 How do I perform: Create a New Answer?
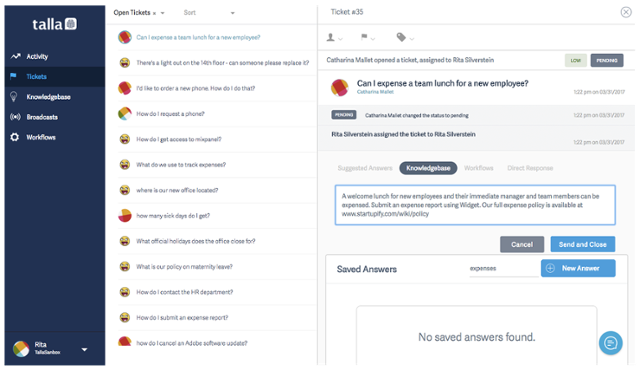click(578, 268)
